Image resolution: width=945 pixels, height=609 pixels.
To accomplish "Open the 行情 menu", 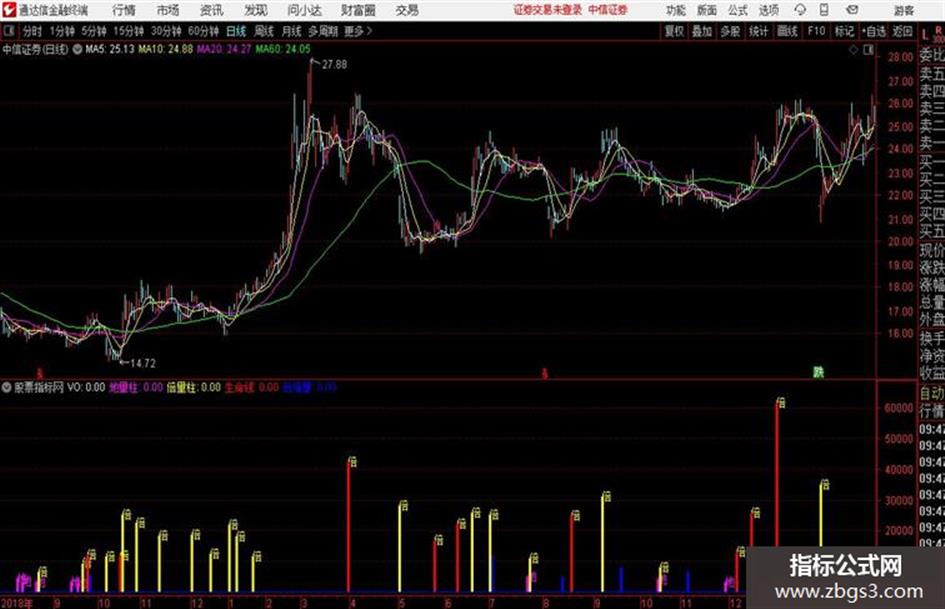I will [124, 10].
